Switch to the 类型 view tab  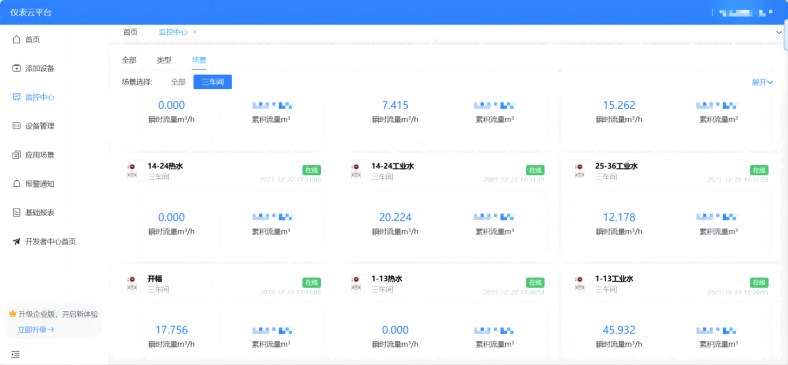[164, 60]
